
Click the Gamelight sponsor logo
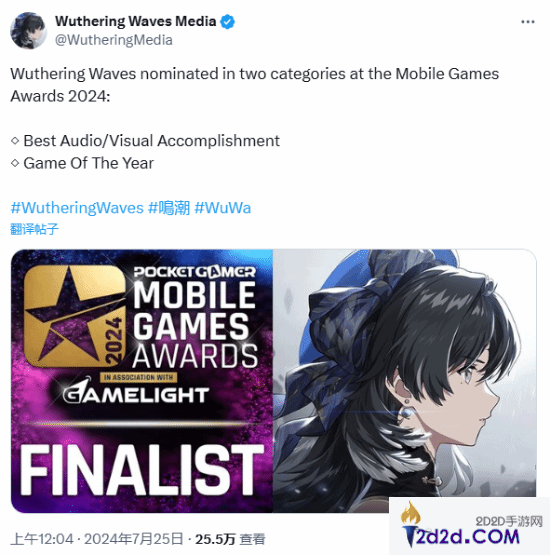click(x=136, y=393)
